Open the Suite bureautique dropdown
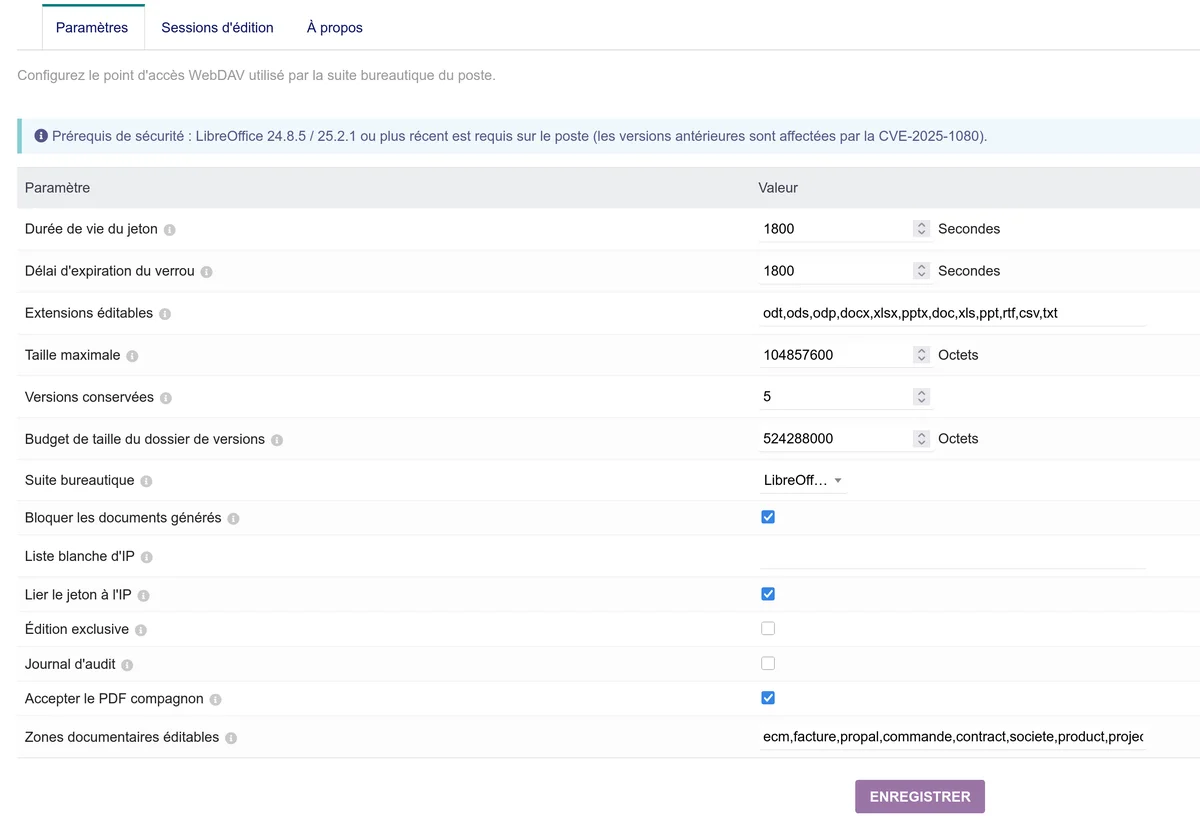The width and height of the screenshot is (1200, 829). click(x=804, y=480)
